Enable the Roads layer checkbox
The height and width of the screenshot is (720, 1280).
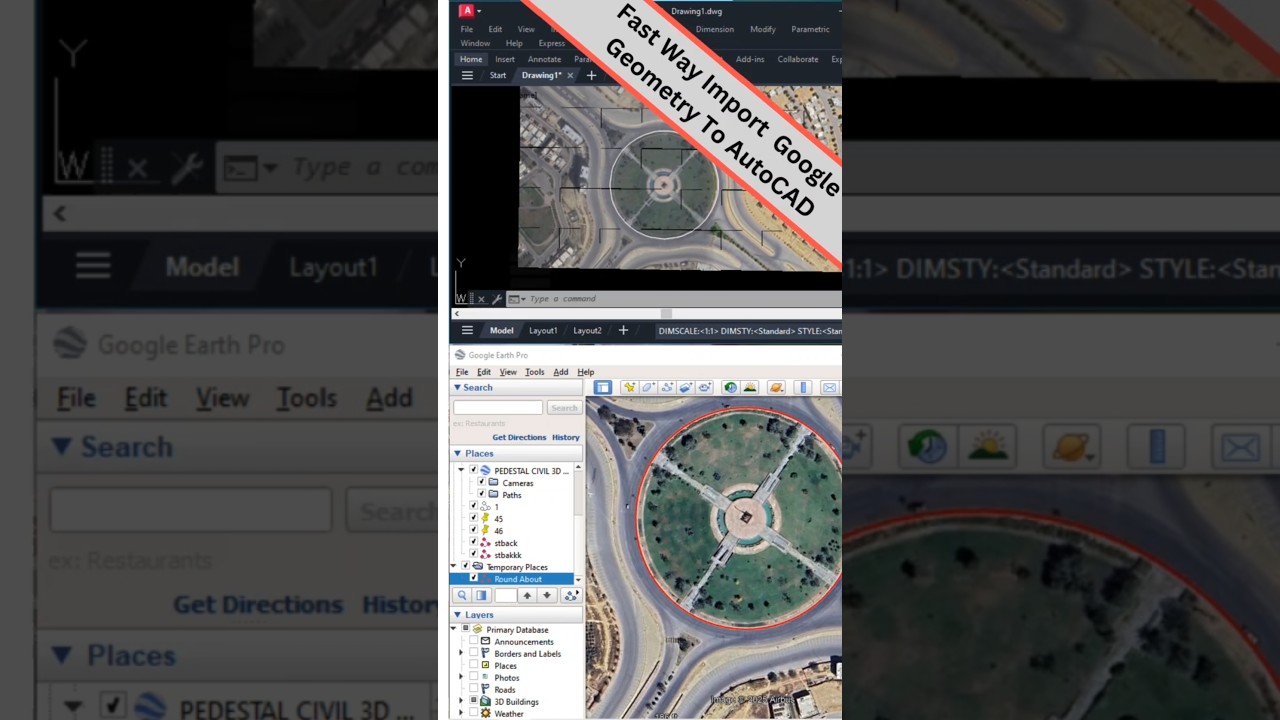click(x=473, y=689)
